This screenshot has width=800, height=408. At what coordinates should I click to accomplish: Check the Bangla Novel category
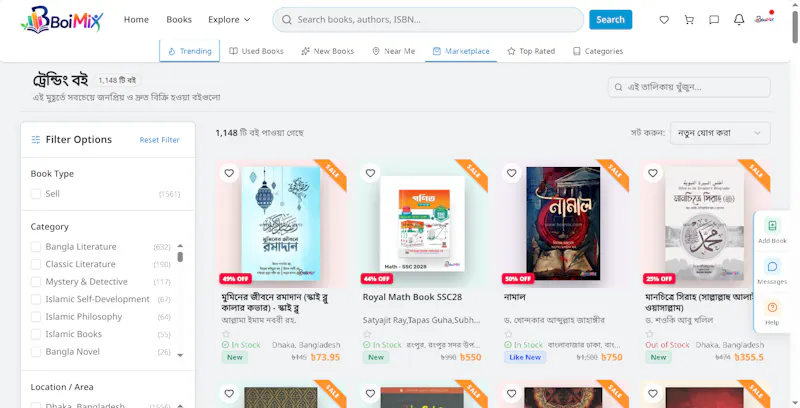click(x=36, y=352)
